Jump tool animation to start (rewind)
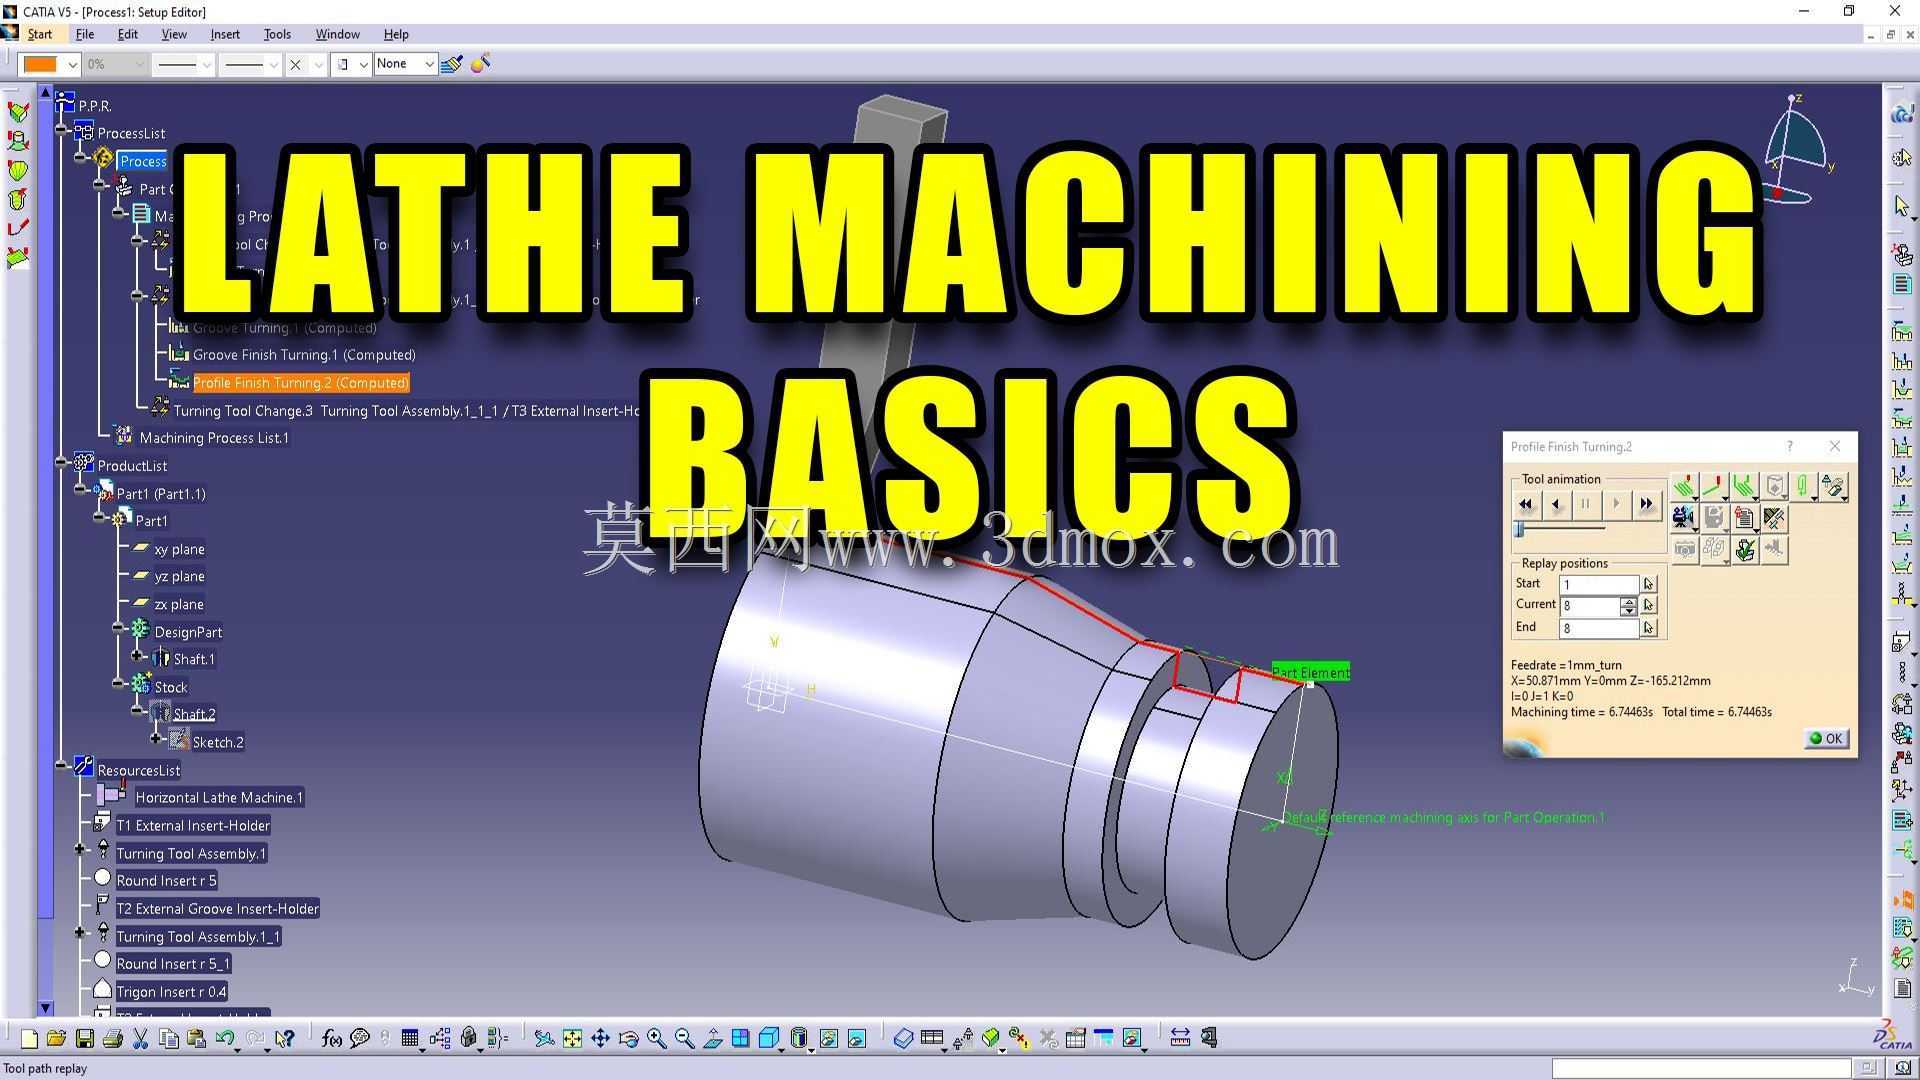 tap(1526, 504)
